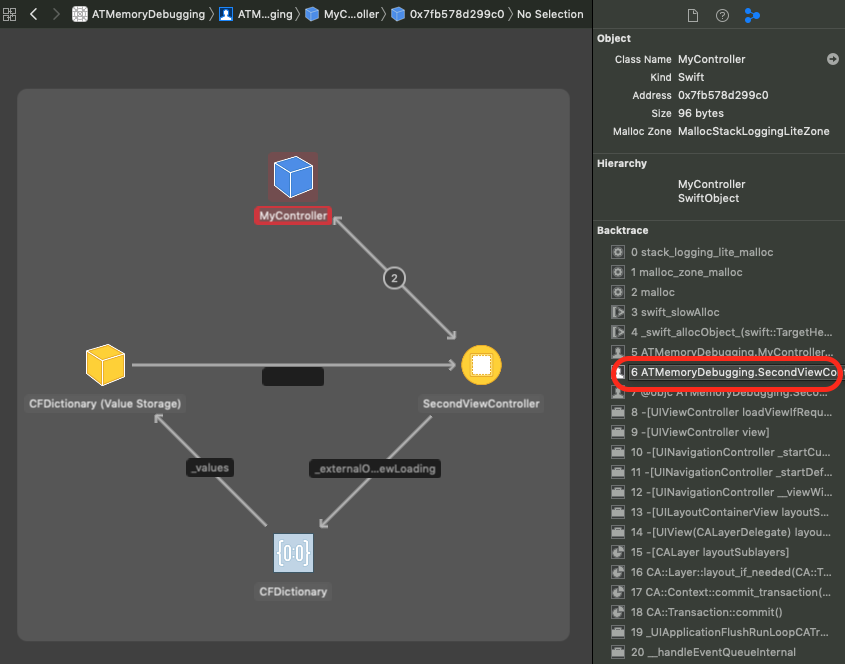Click the _values reference label
Viewport: 845px width, 664px height.
(210, 467)
